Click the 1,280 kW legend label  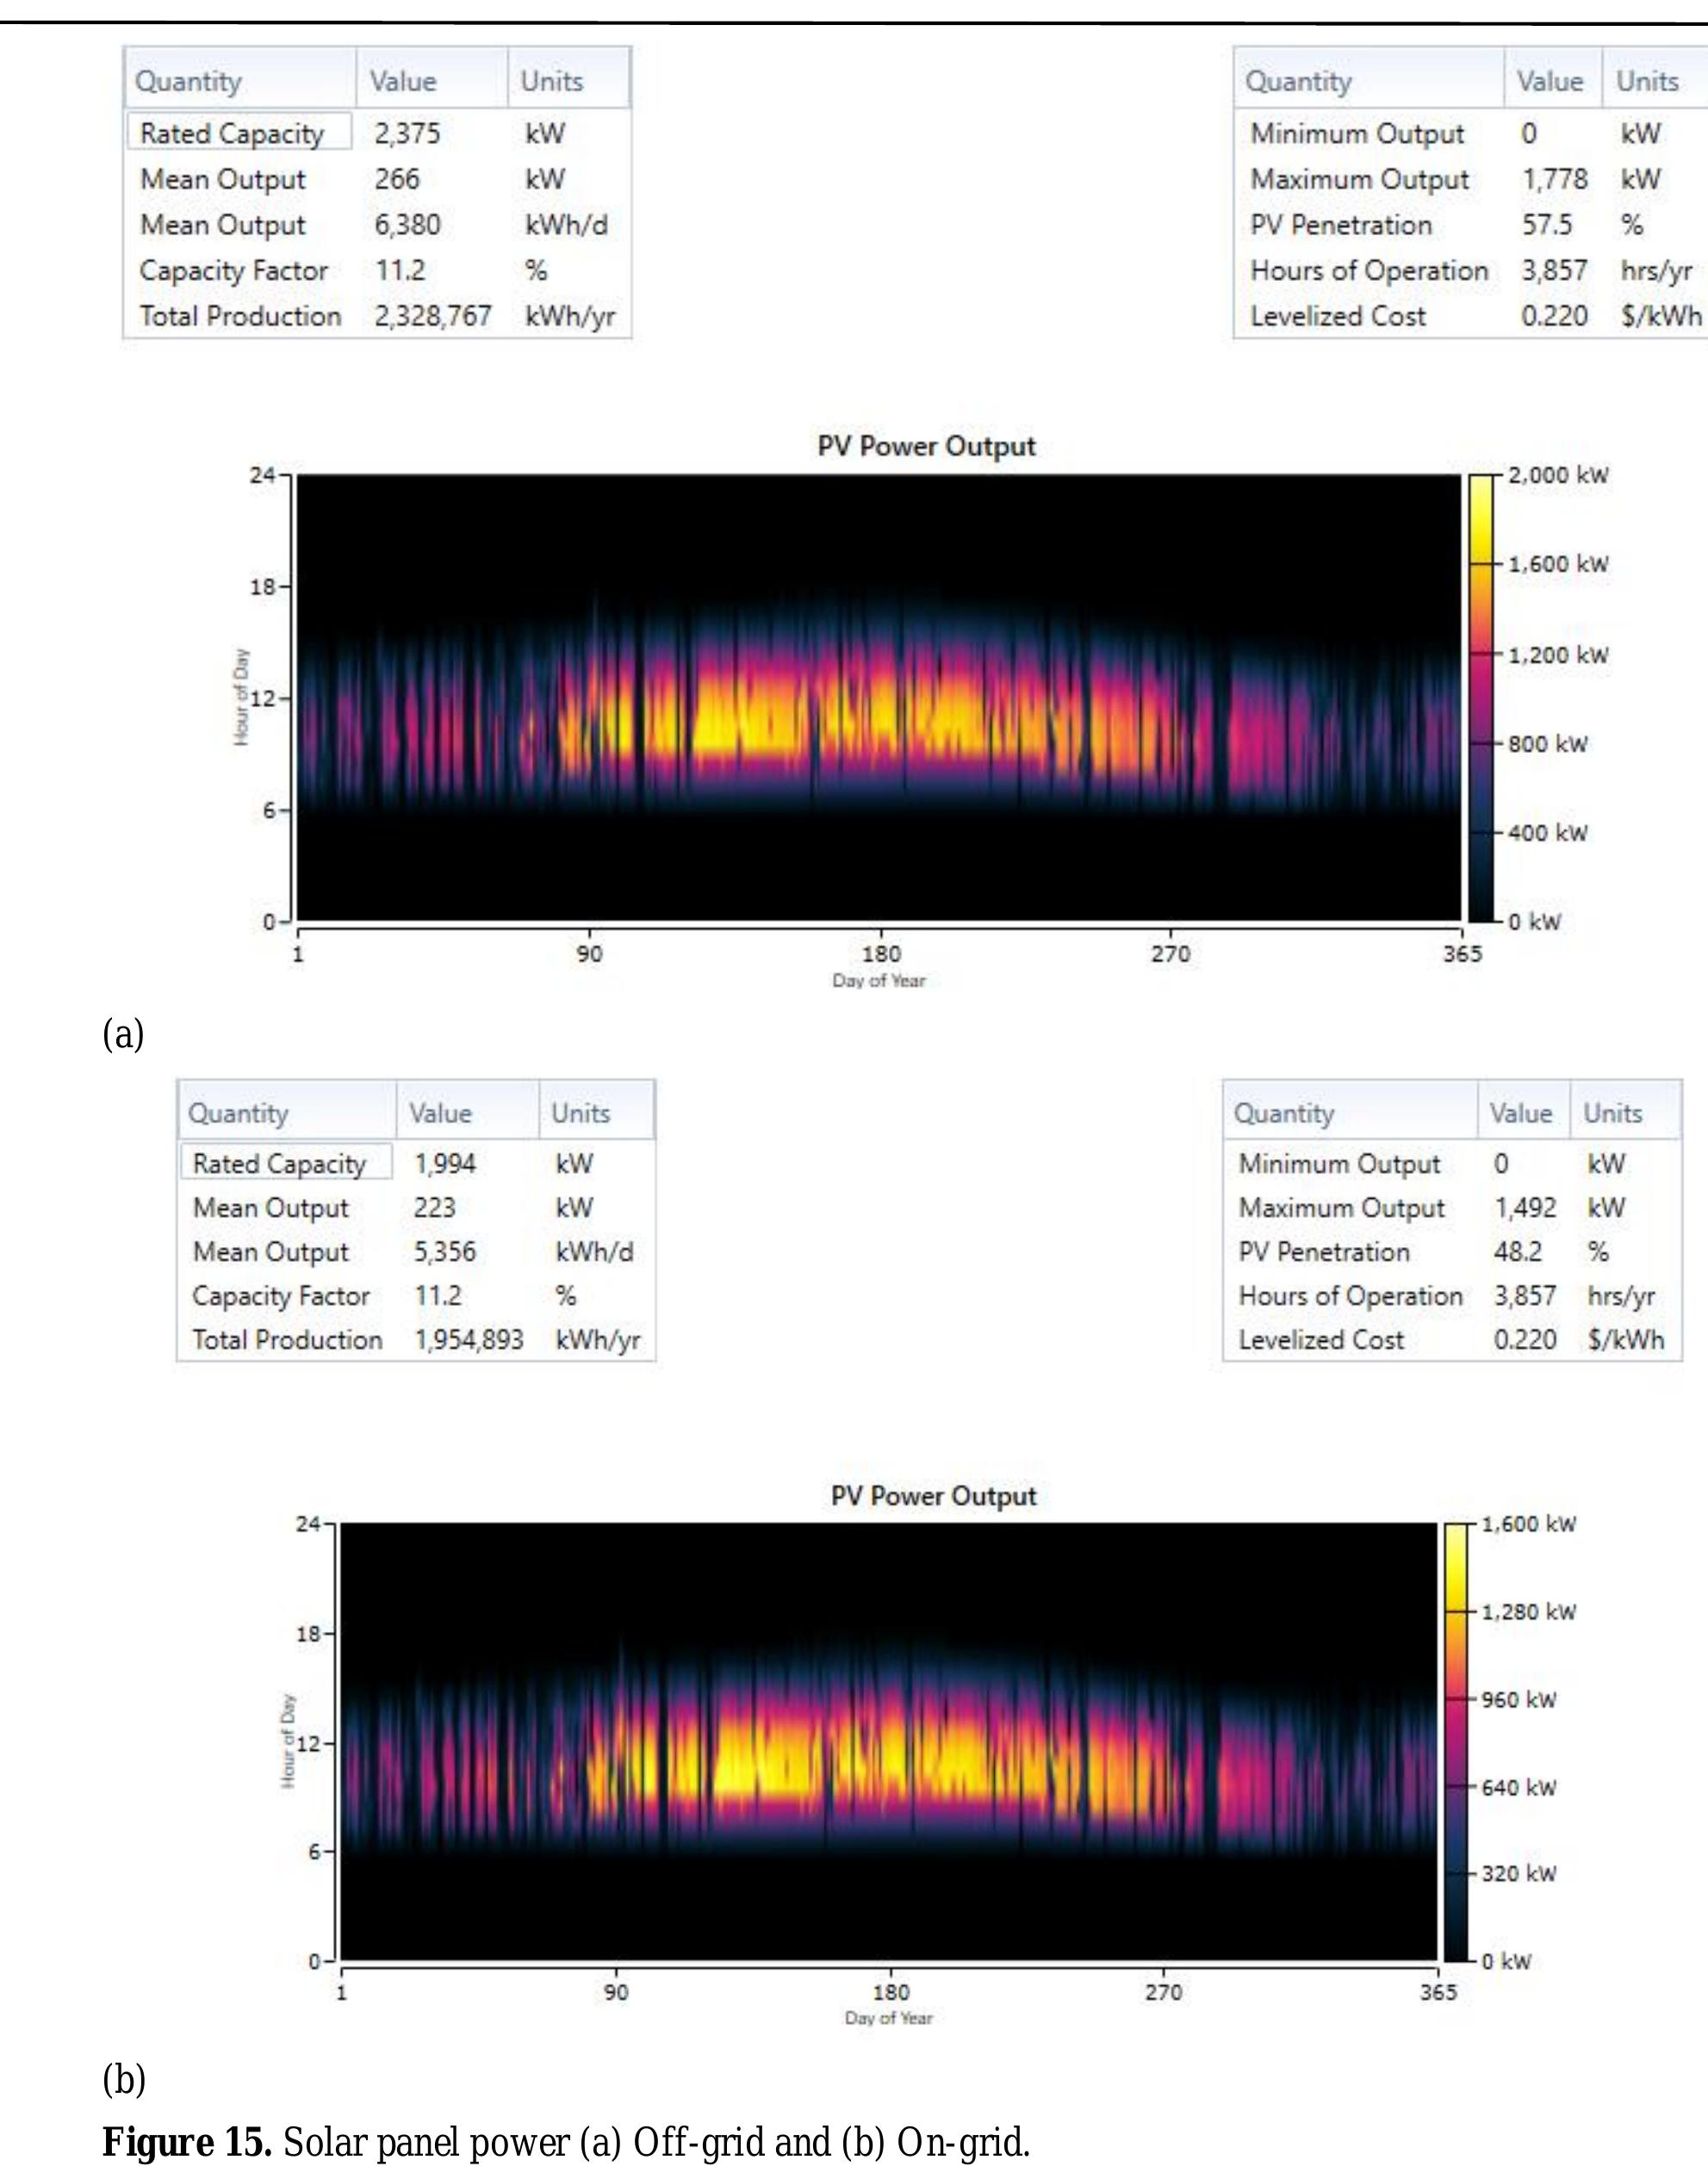pos(1528,1611)
